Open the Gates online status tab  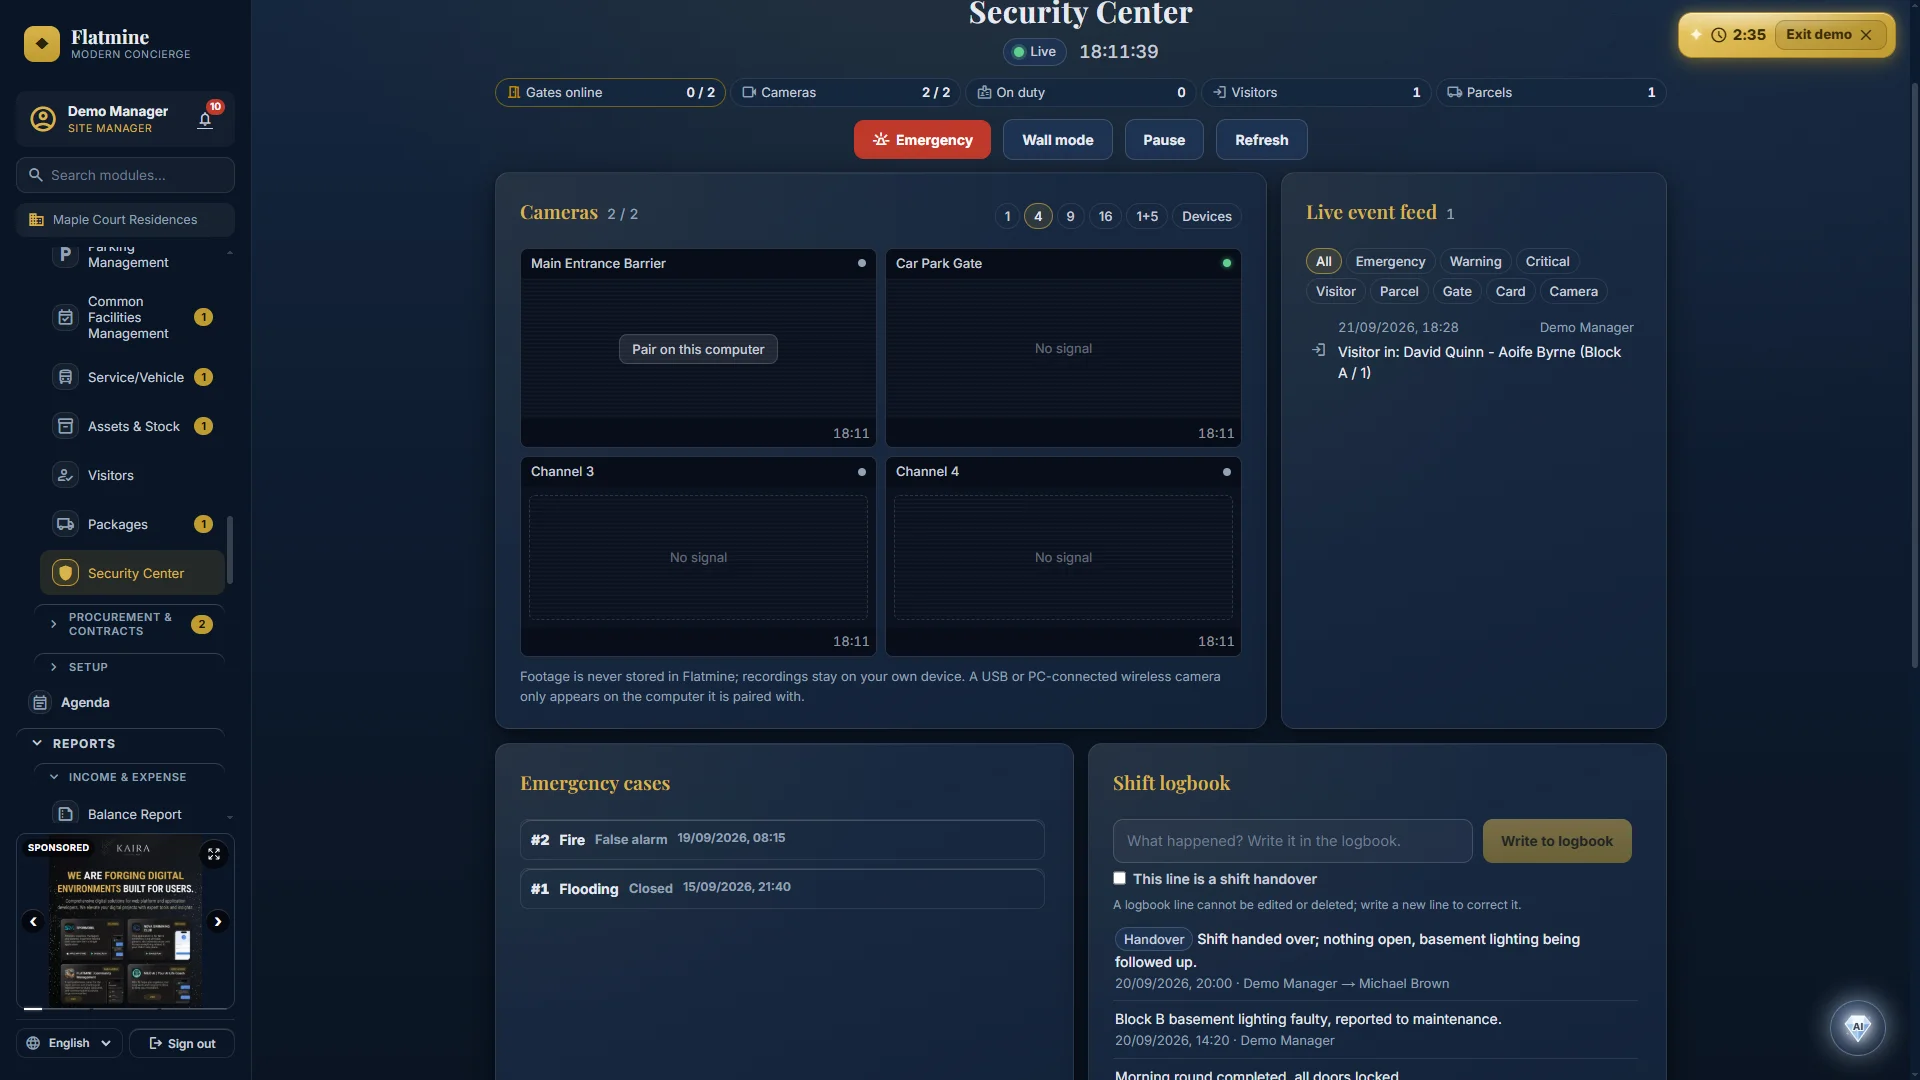[610, 92]
